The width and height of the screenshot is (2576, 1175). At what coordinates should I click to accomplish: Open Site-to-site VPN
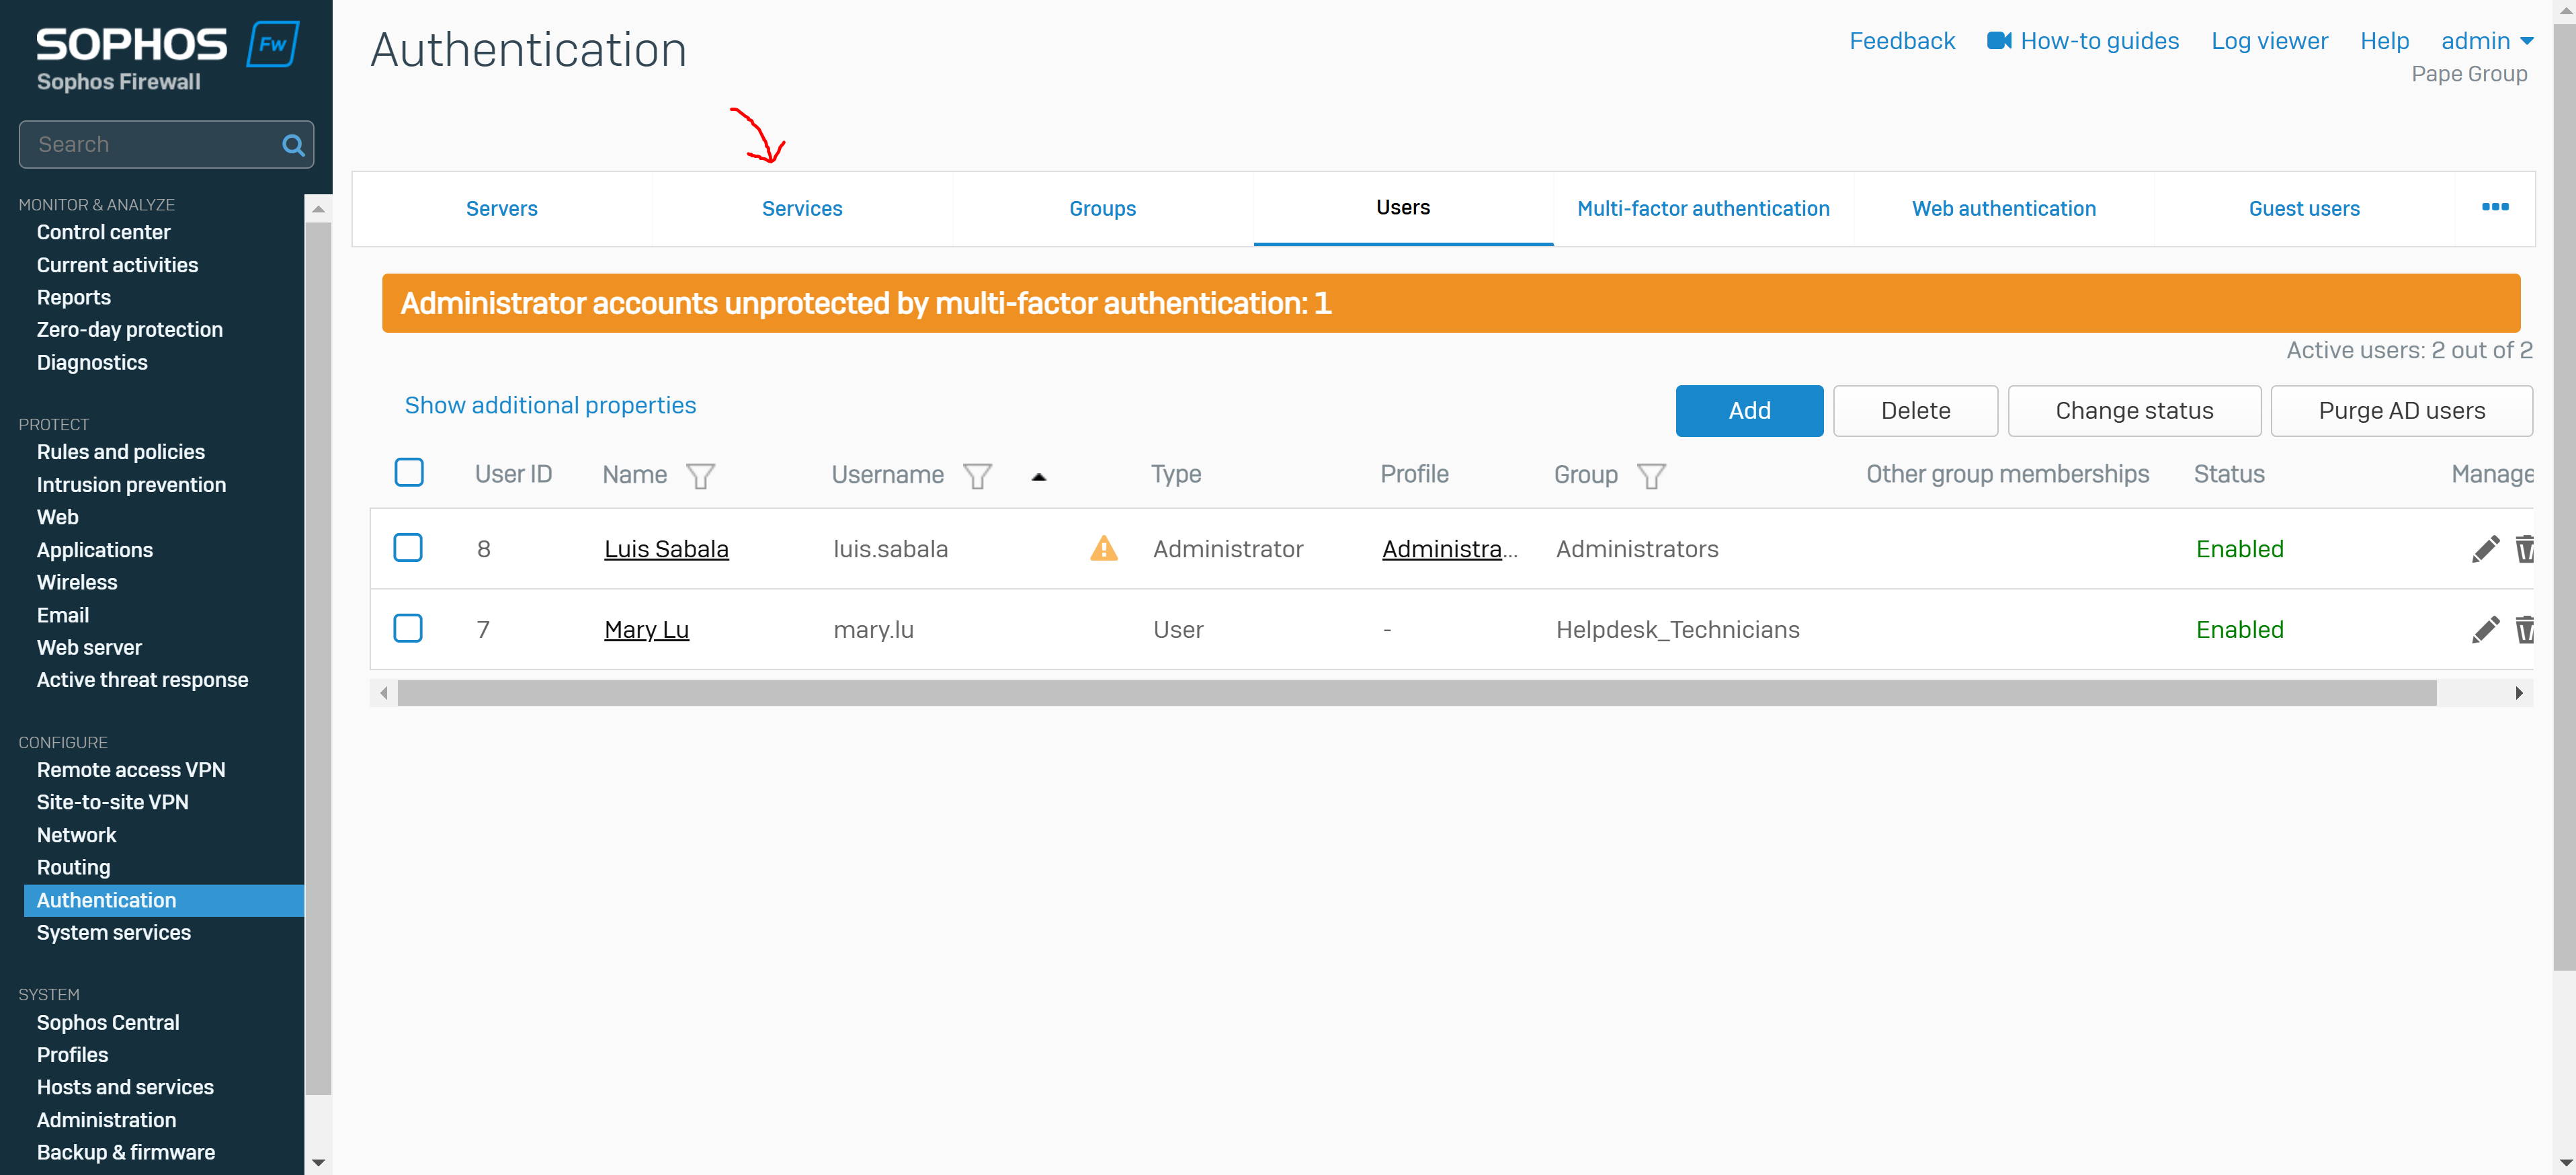point(112,802)
